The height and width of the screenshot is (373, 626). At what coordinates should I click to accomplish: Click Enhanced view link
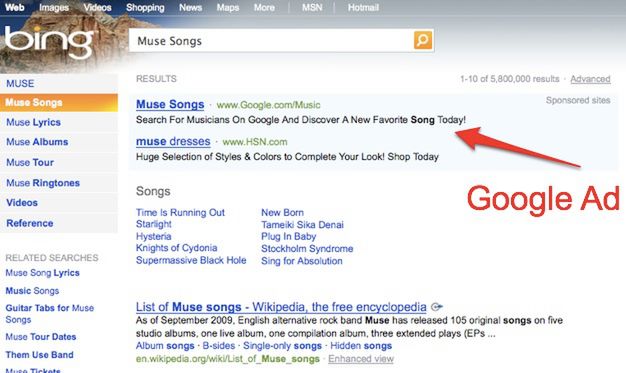click(x=361, y=359)
